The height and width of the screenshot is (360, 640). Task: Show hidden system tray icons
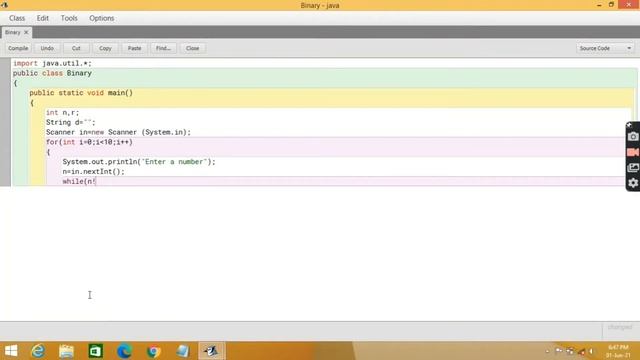pos(547,351)
